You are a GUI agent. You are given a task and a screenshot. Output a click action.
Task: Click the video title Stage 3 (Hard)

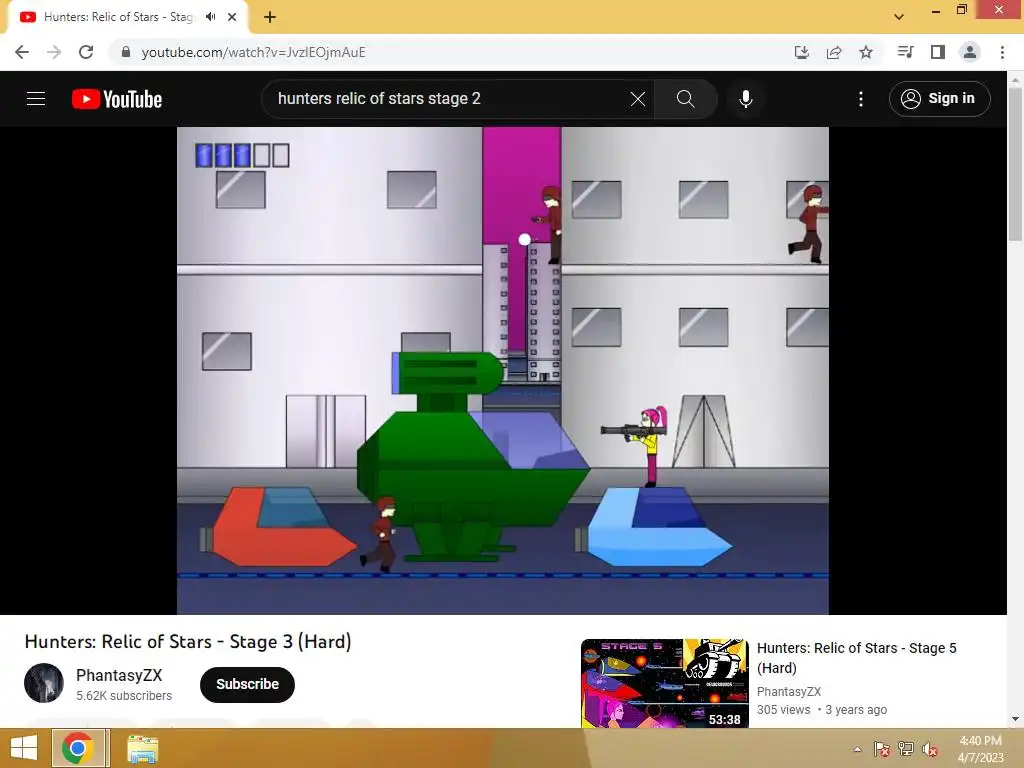click(188, 641)
